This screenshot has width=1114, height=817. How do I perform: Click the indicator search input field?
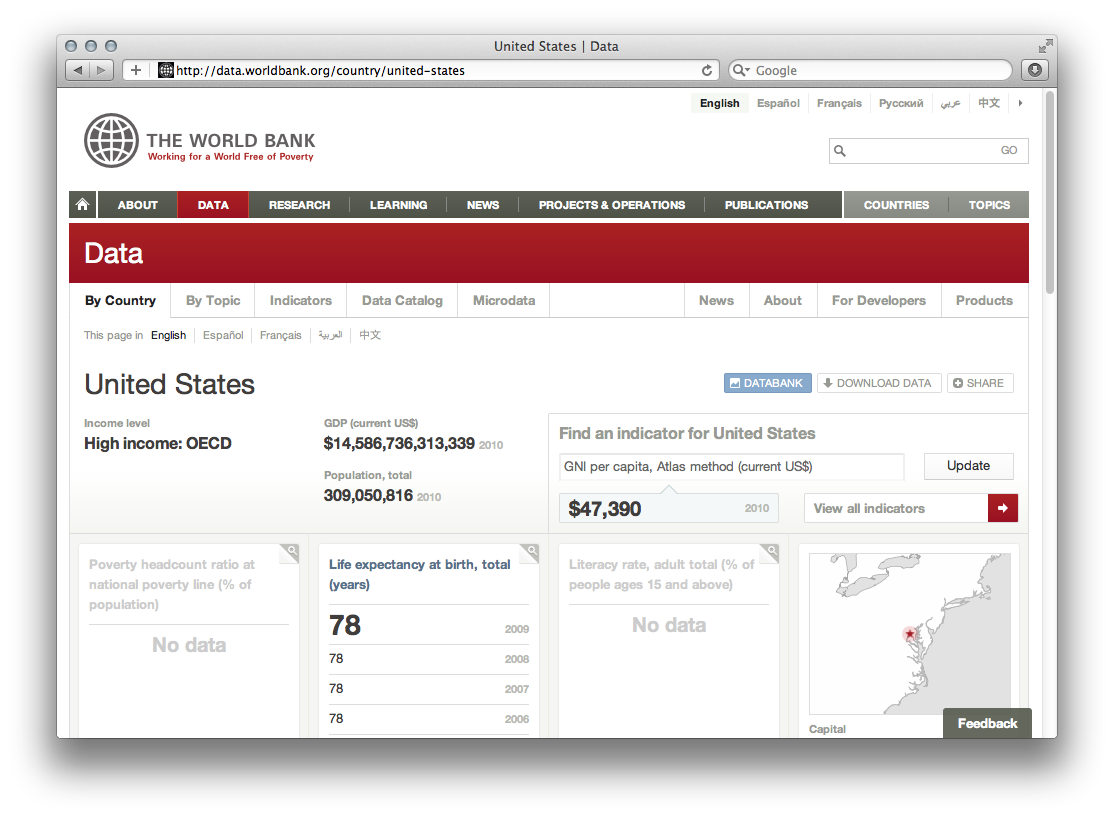coord(731,466)
